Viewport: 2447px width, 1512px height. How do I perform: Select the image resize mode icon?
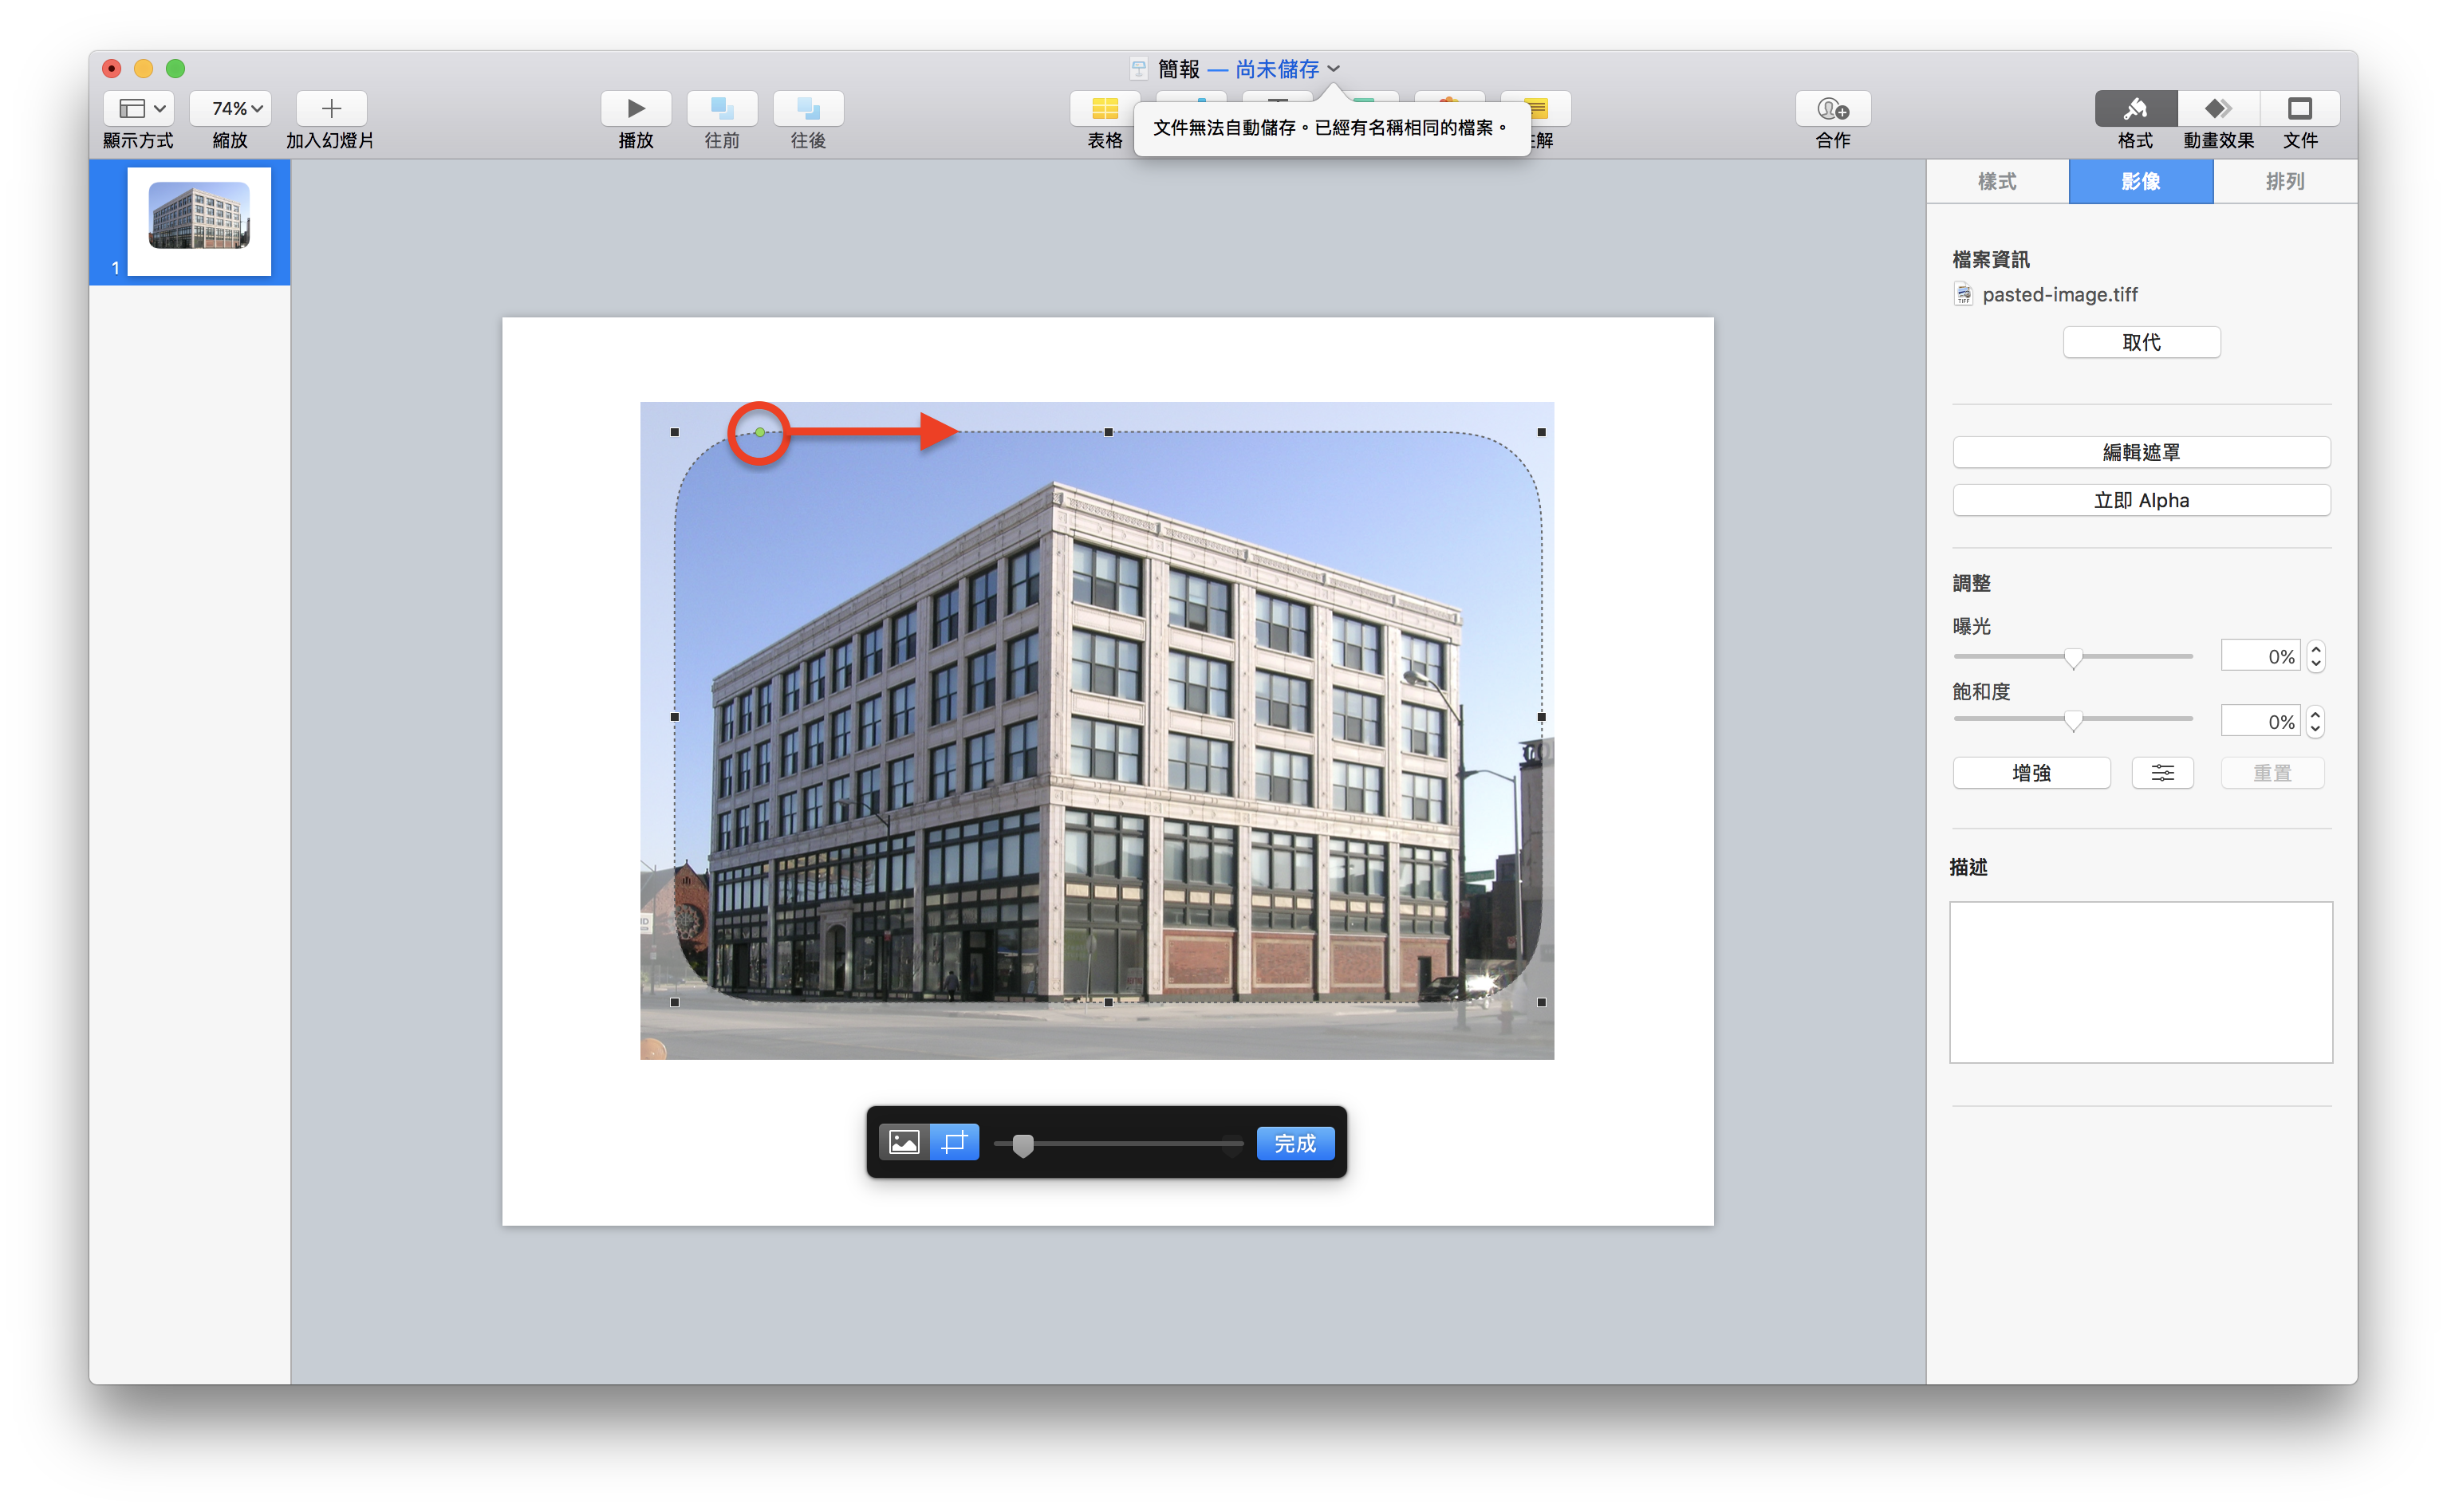click(904, 1142)
